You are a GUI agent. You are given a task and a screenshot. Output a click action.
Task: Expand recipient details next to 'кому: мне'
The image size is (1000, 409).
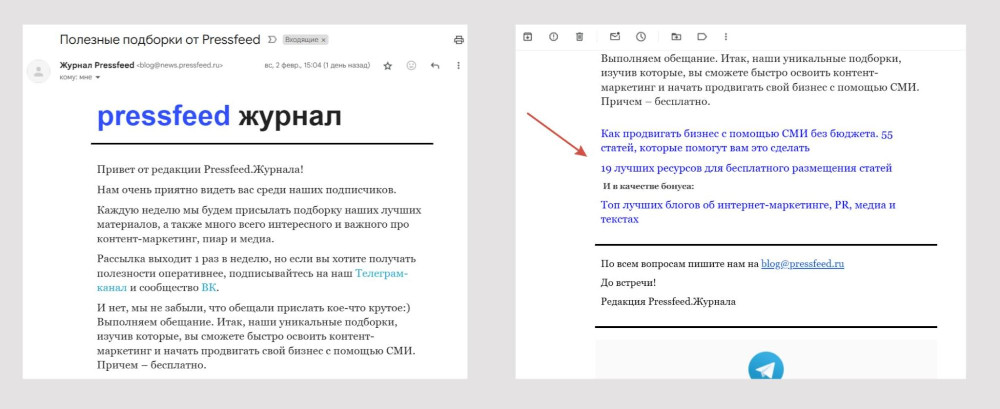tap(98, 77)
